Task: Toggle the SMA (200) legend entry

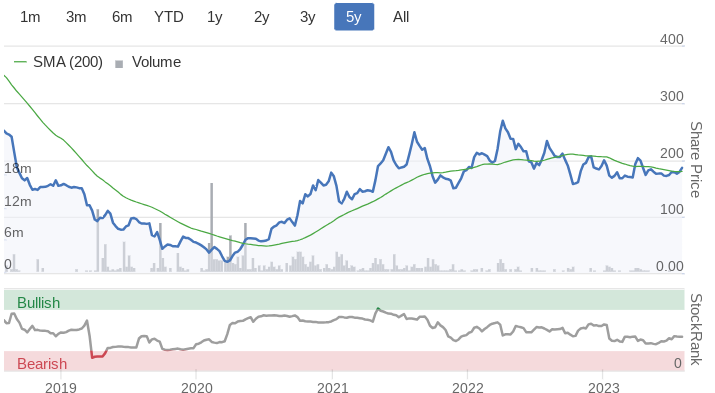Action: [x=58, y=62]
